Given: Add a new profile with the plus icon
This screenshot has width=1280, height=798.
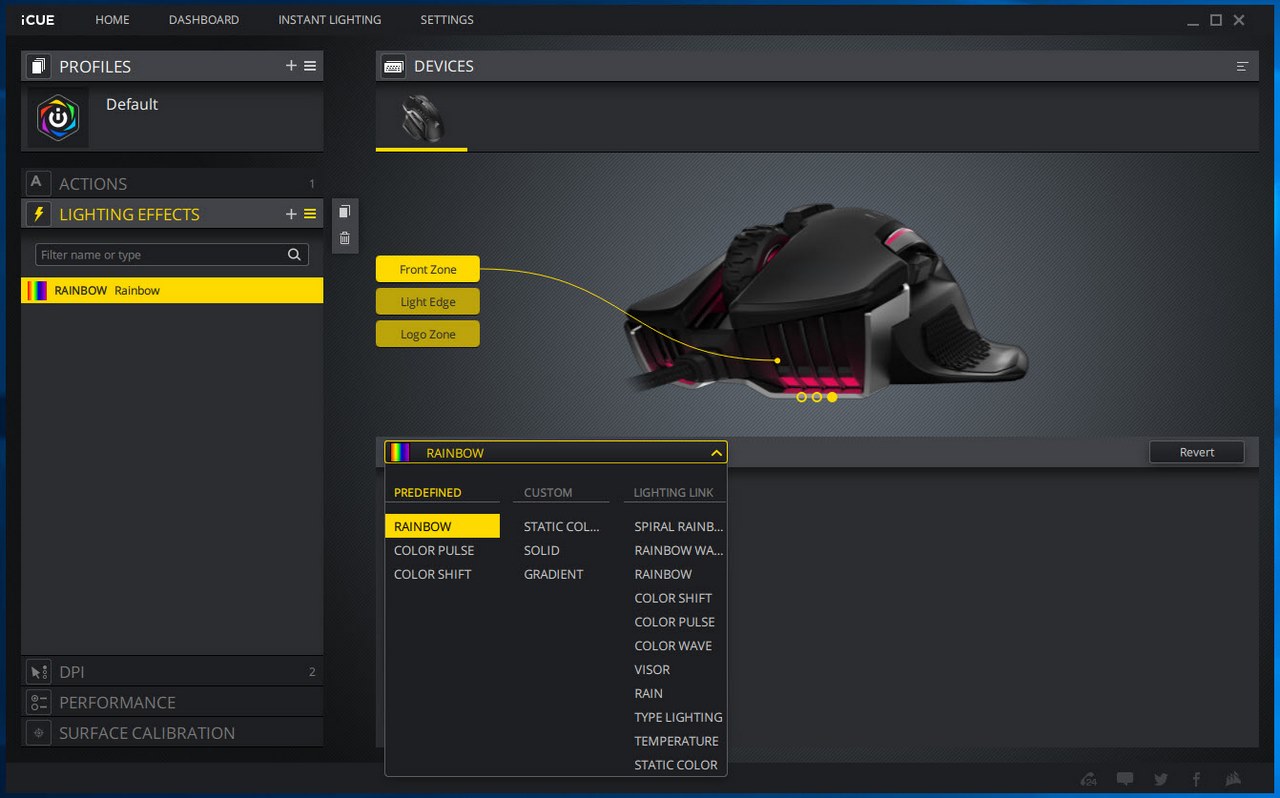Looking at the screenshot, I should tap(291, 66).
